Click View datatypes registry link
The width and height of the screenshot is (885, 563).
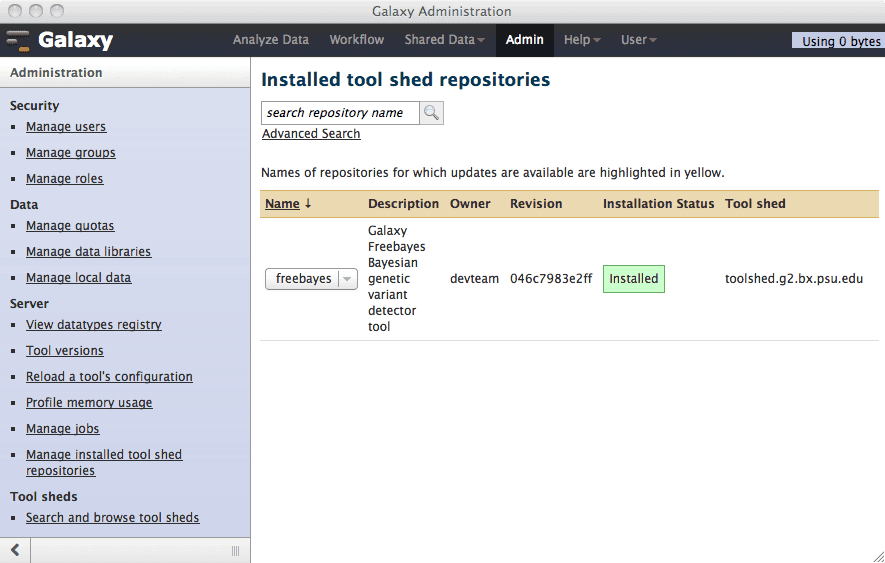pos(93,325)
